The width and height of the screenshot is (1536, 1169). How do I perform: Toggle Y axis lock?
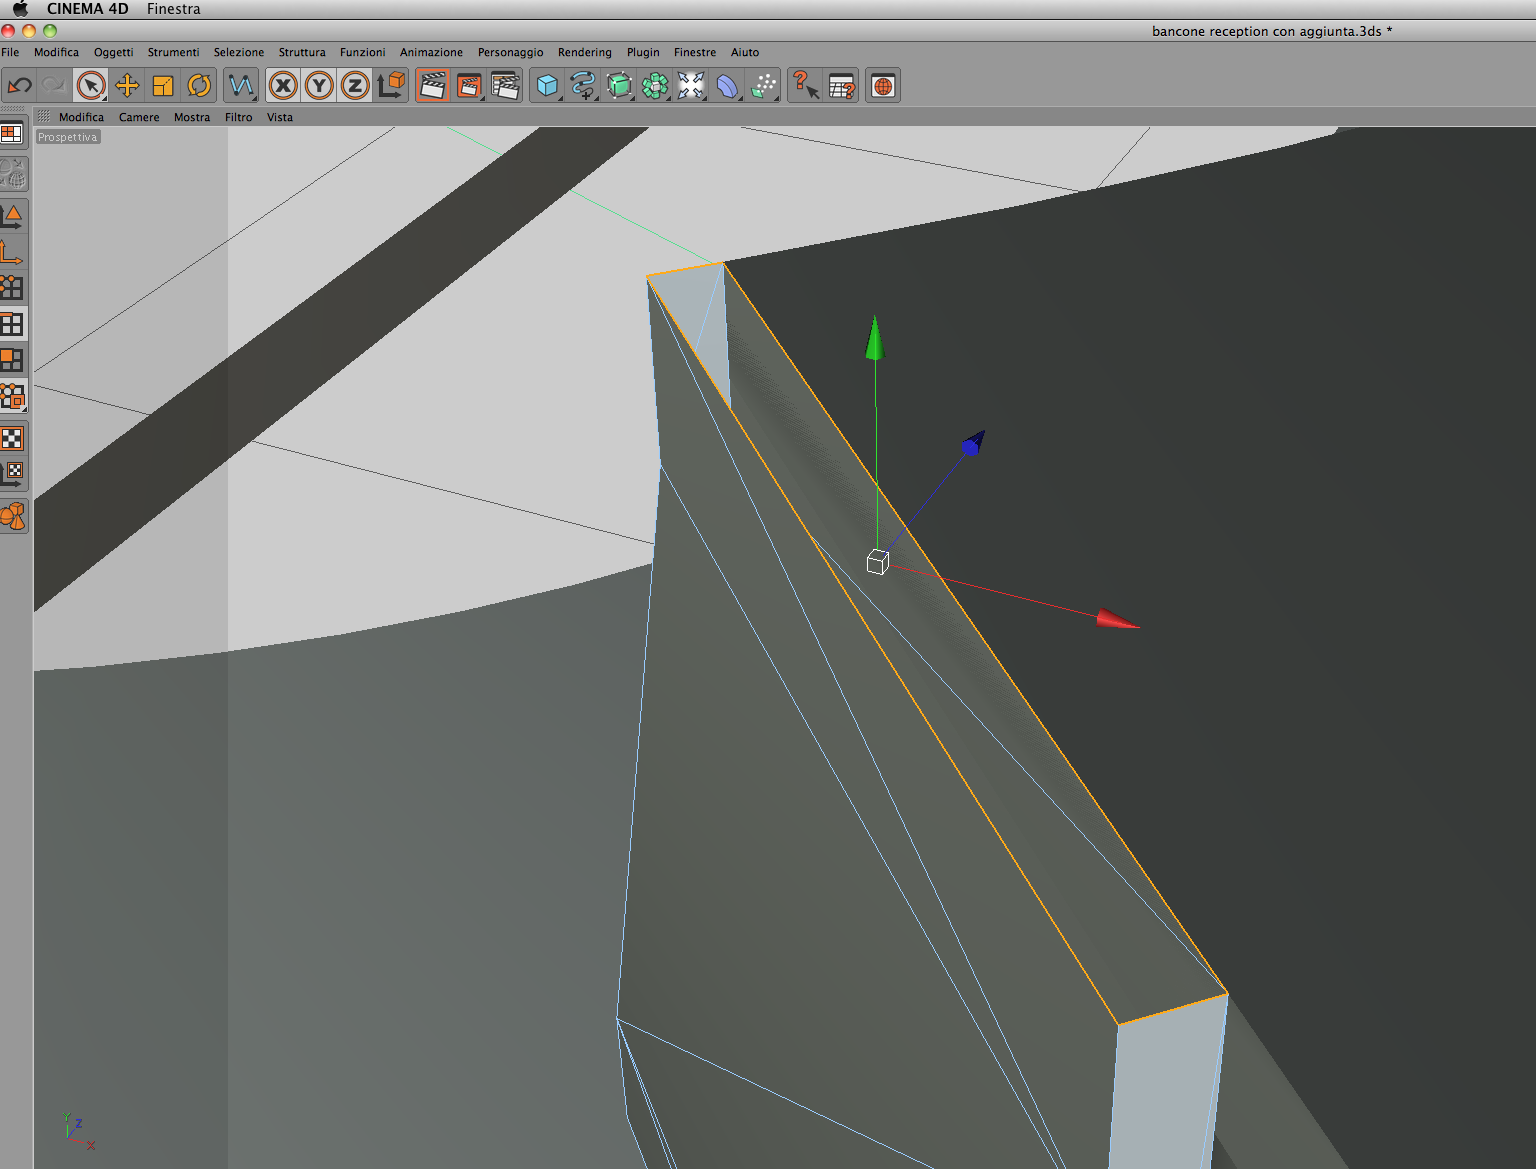[319, 86]
